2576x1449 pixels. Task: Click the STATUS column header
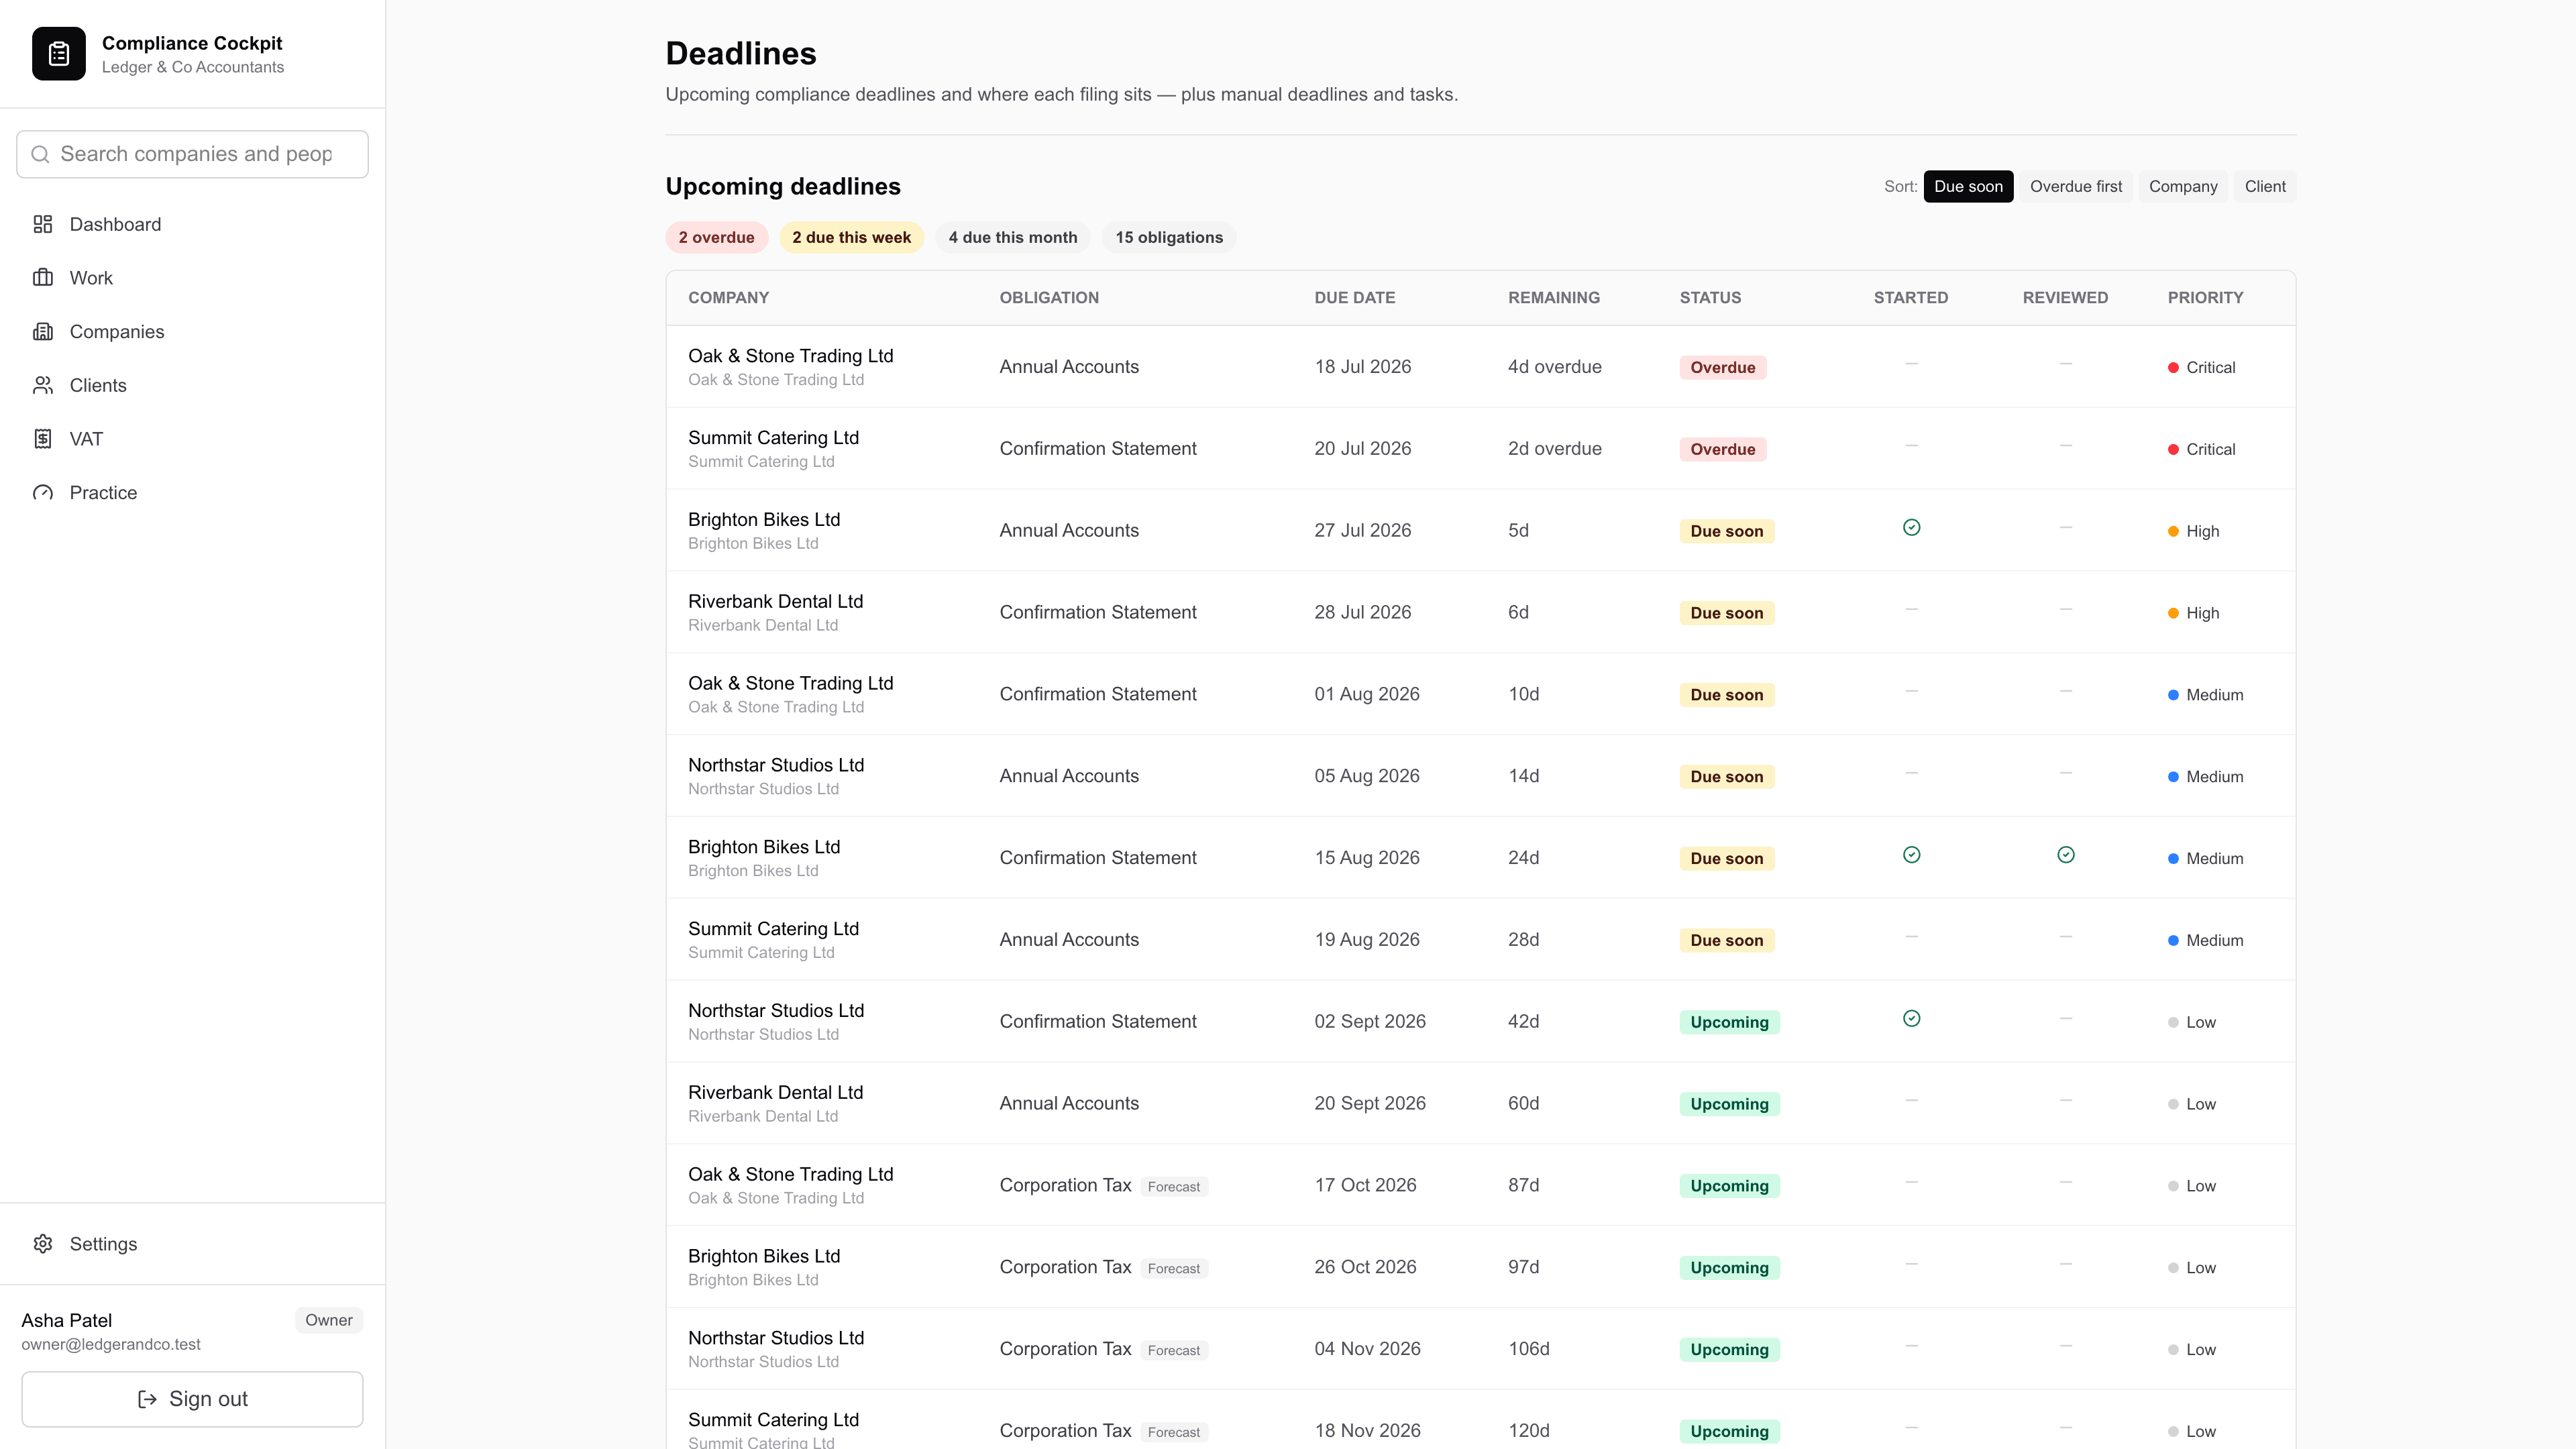pos(1710,298)
